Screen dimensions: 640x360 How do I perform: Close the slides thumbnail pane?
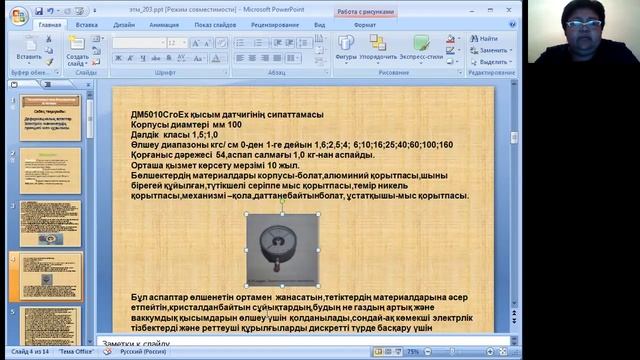pyautogui.click(x=89, y=84)
